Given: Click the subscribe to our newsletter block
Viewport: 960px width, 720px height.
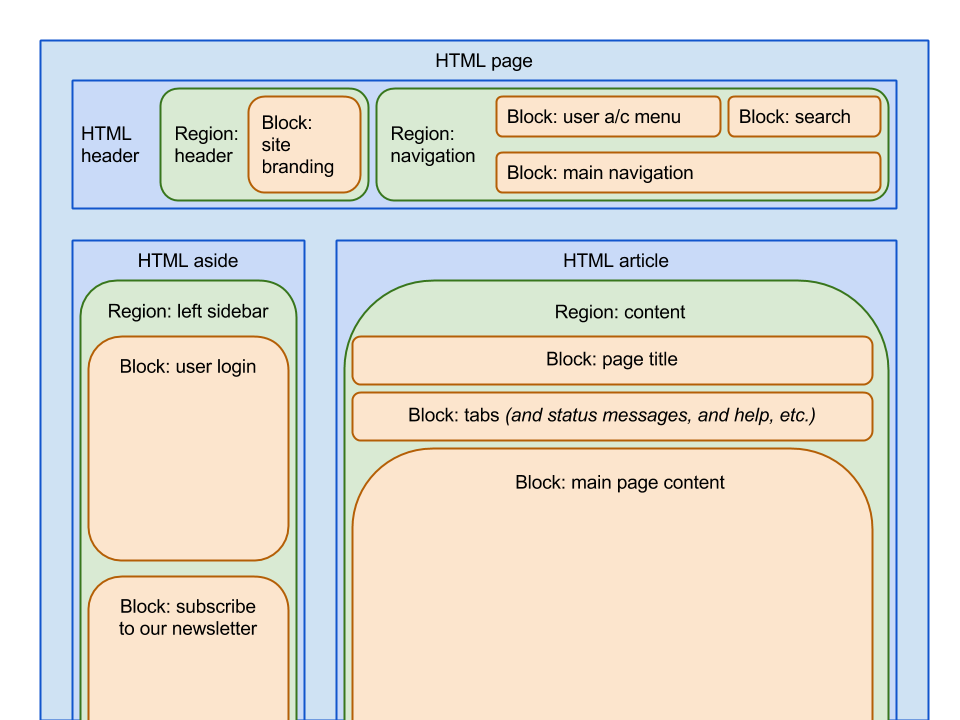Looking at the screenshot, I should (189, 648).
